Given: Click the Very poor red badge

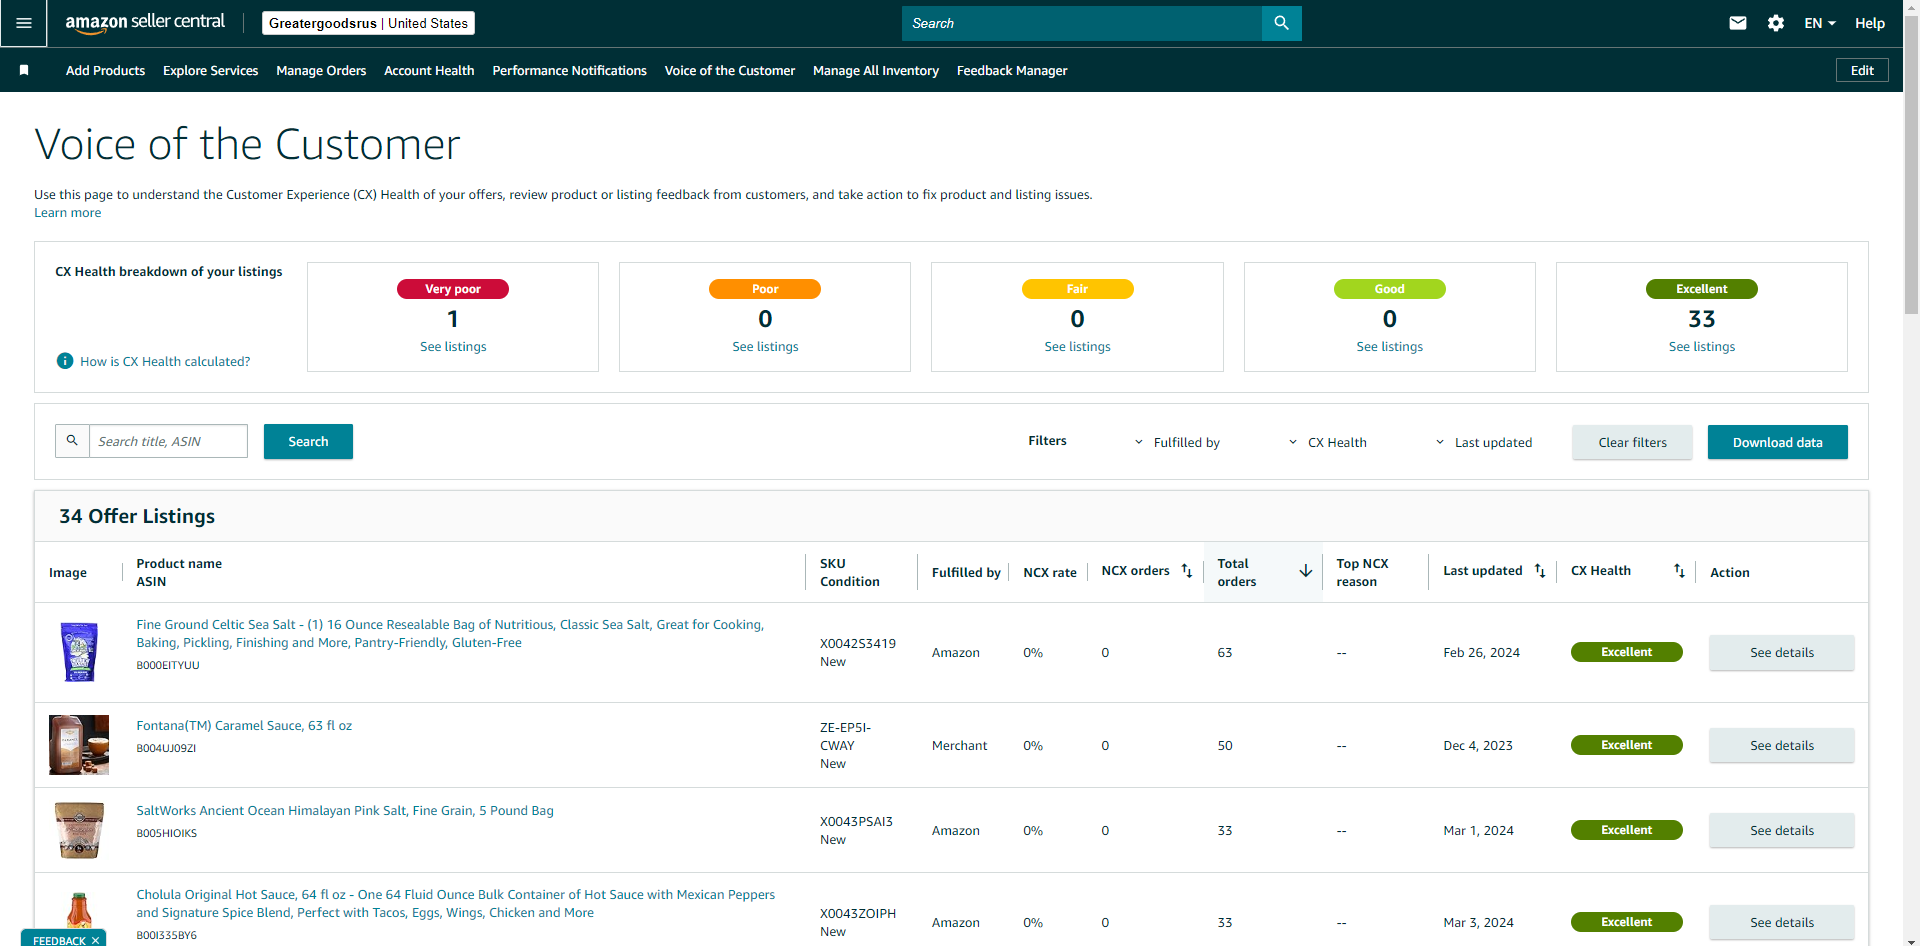Looking at the screenshot, I should [x=453, y=289].
